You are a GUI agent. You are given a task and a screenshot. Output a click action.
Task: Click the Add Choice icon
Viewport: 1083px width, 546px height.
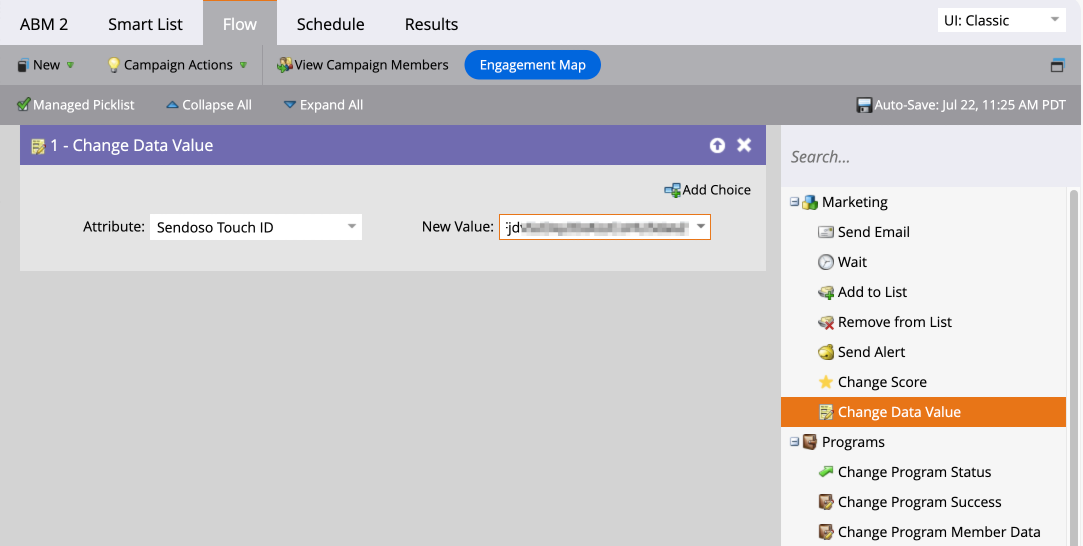(672, 190)
